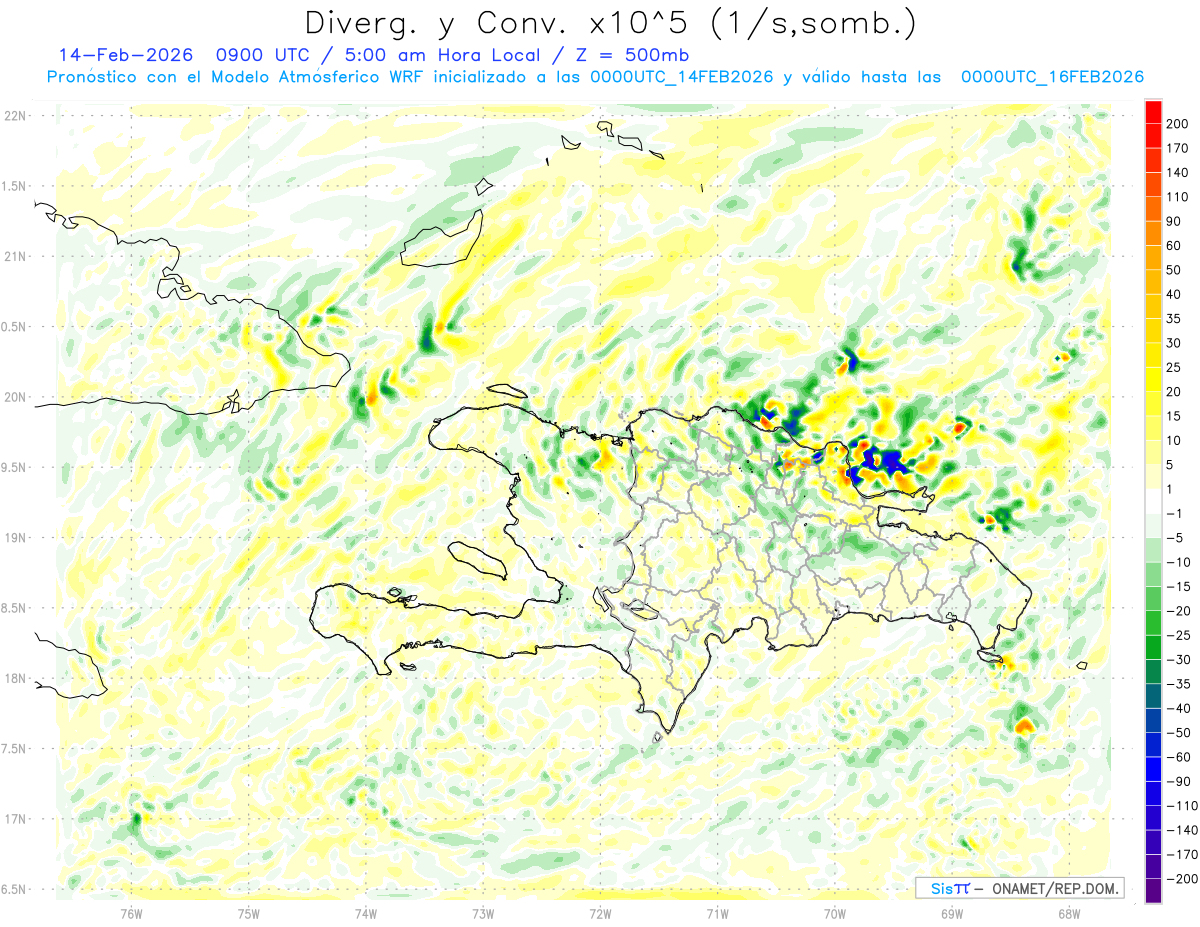Click the '74W' longitude label
This screenshot has height=927, width=1200.
pos(366,912)
